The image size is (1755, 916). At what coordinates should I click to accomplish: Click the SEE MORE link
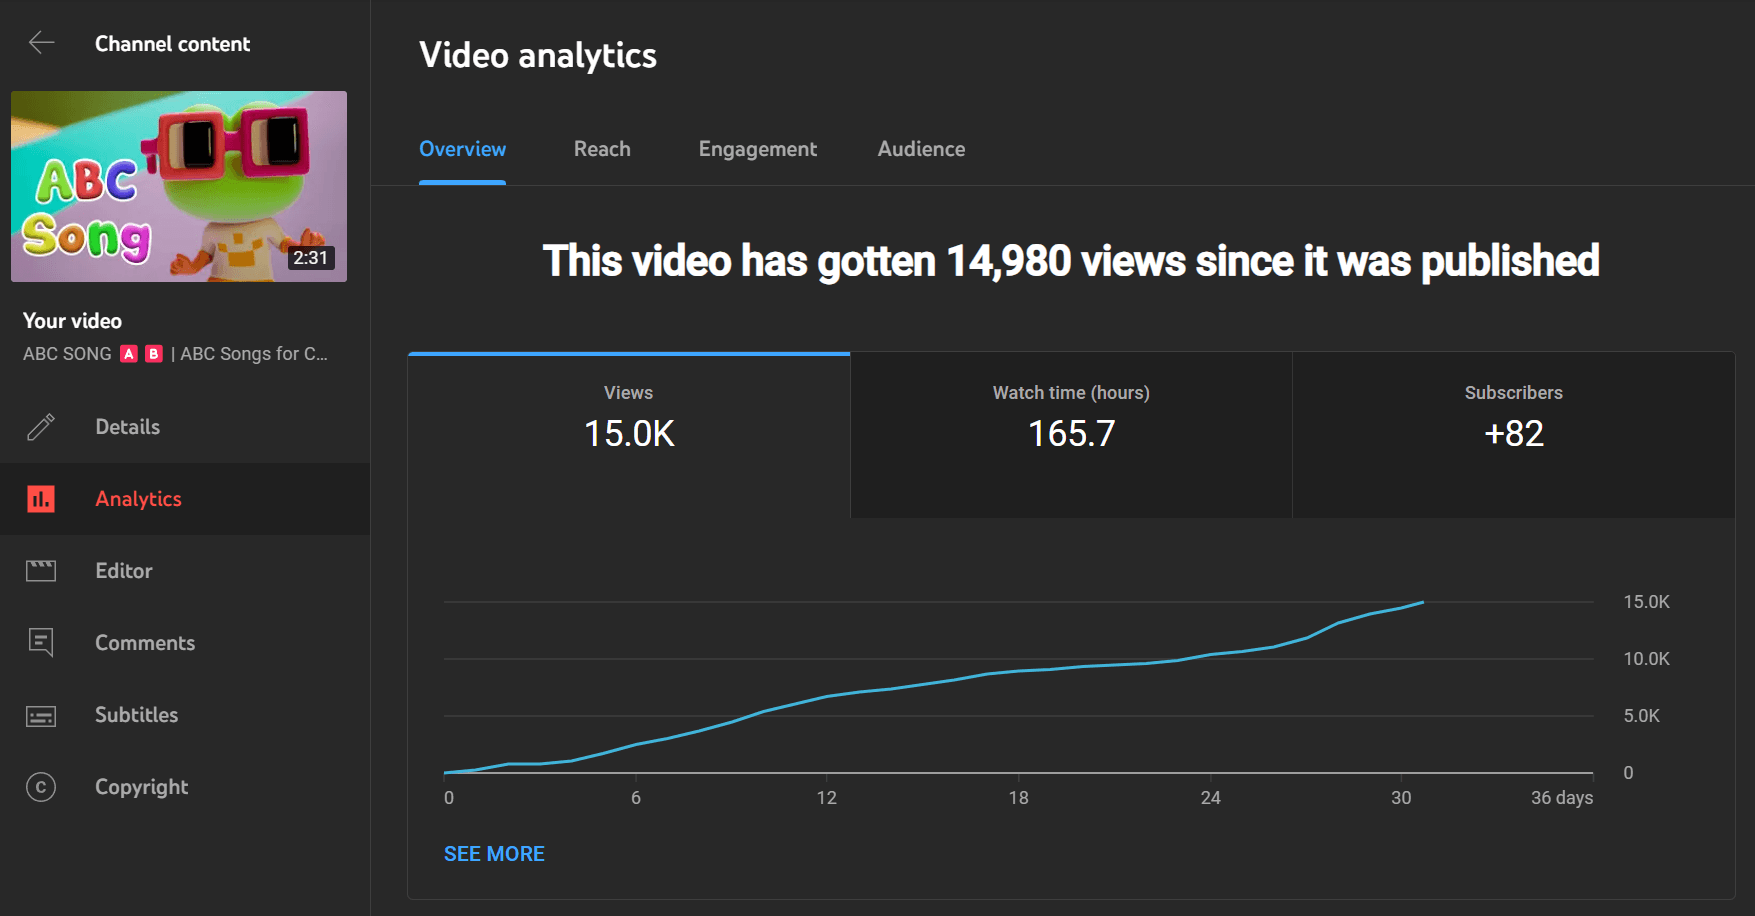tap(494, 854)
